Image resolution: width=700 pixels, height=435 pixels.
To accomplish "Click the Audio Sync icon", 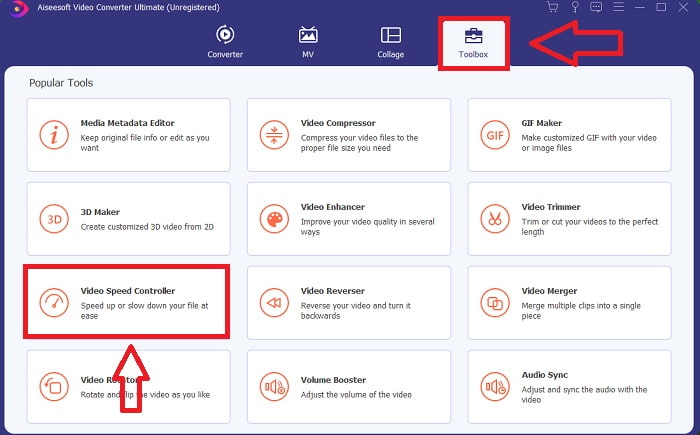I will click(494, 386).
